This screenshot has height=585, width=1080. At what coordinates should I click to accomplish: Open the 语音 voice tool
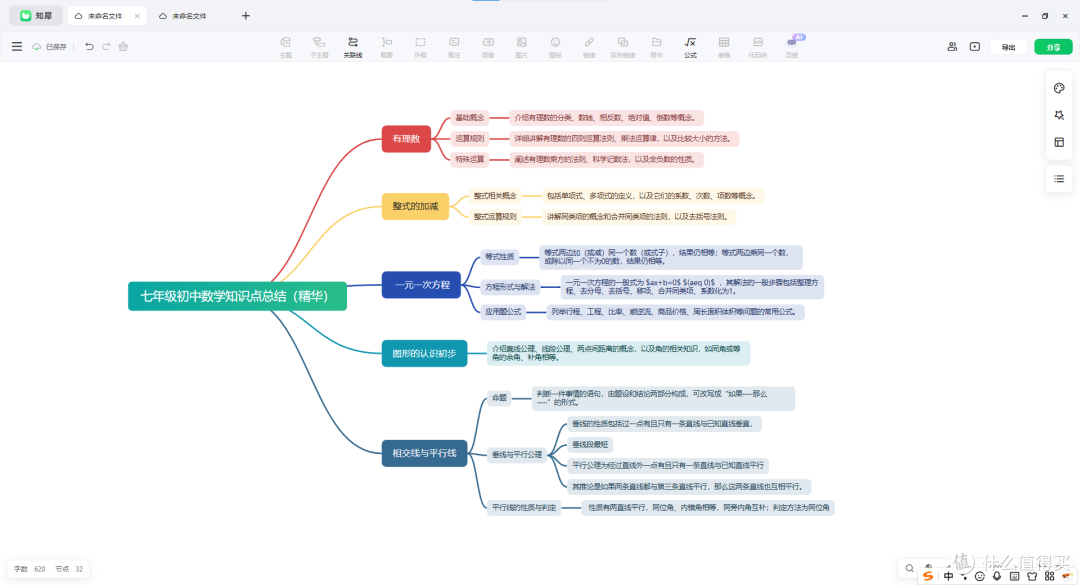(488, 47)
